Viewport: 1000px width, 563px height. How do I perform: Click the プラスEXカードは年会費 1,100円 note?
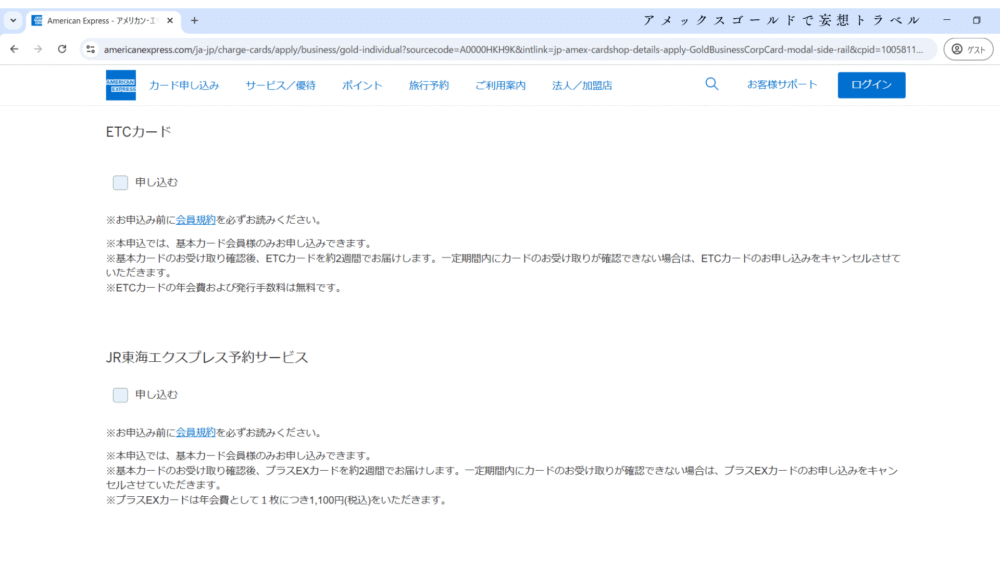click(x=277, y=500)
